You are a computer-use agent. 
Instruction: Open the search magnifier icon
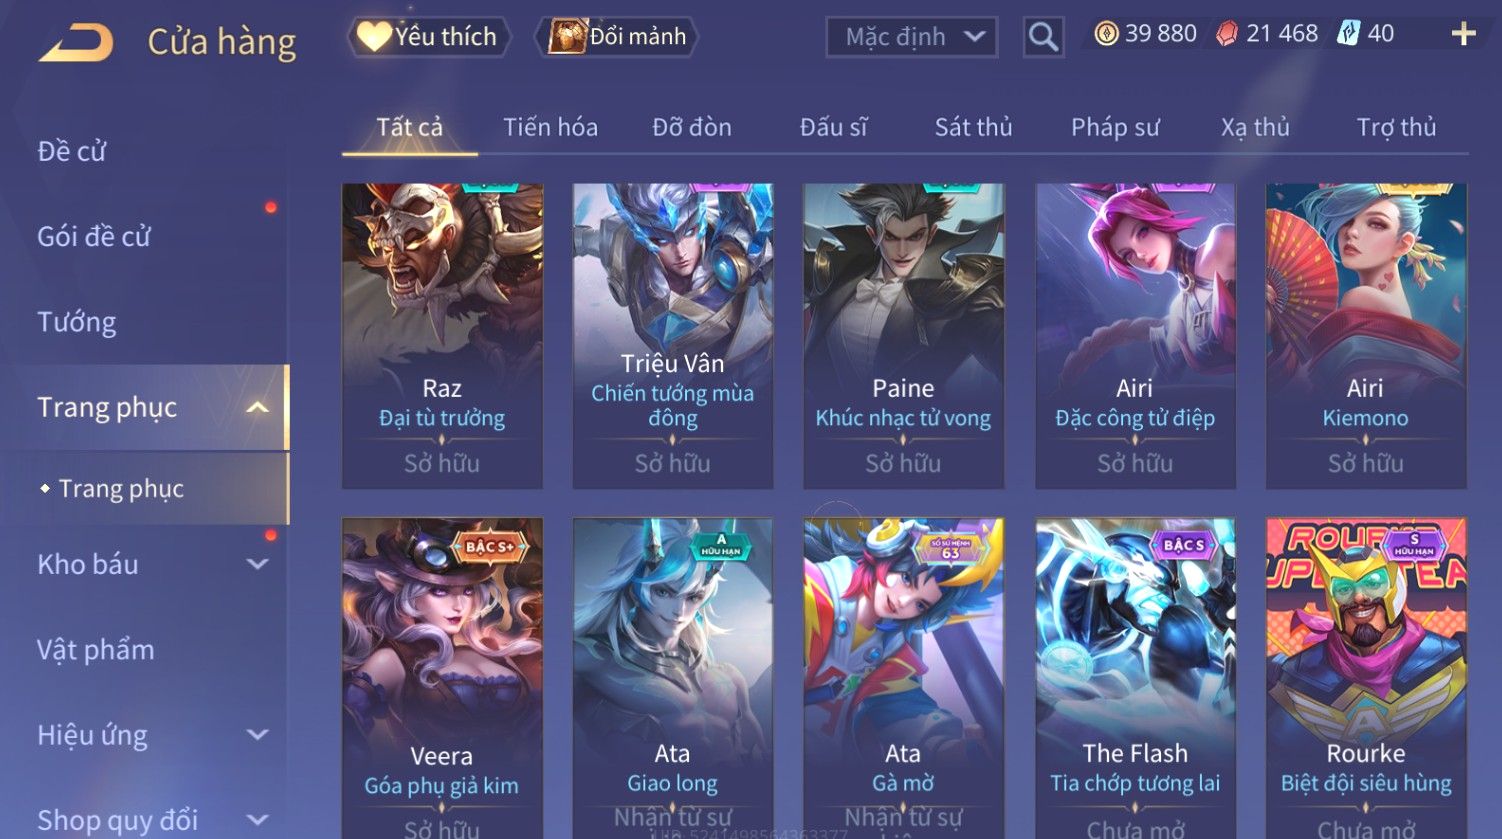(x=1043, y=37)
